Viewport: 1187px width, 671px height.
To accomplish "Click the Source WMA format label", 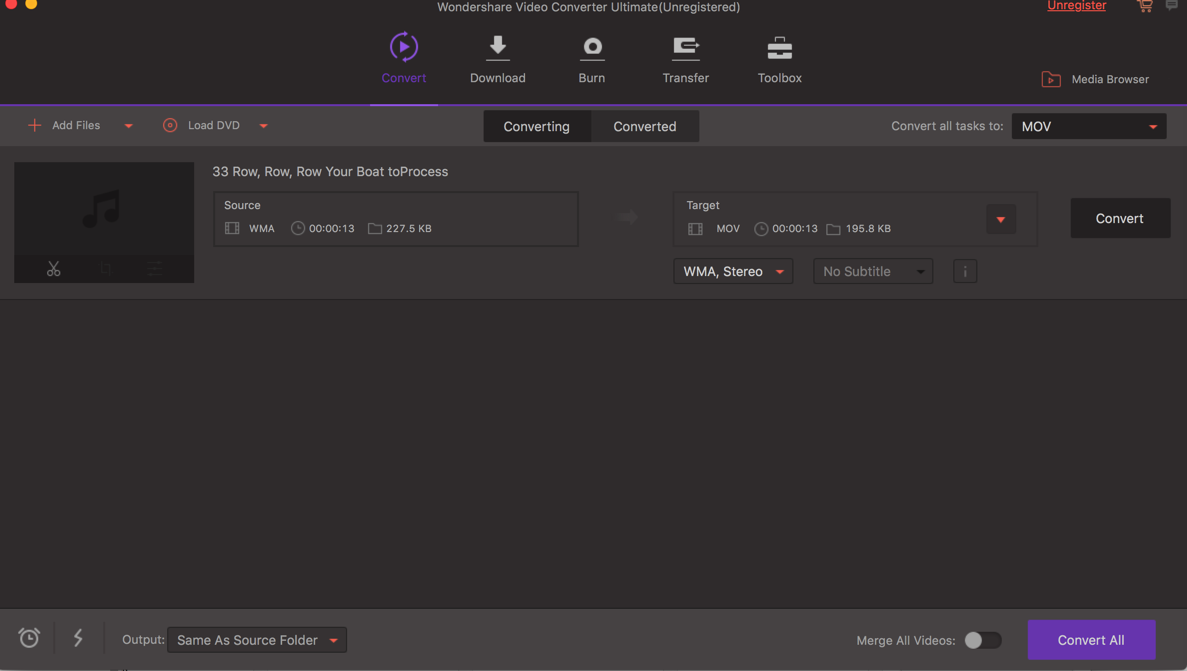I will click(262, 228).
